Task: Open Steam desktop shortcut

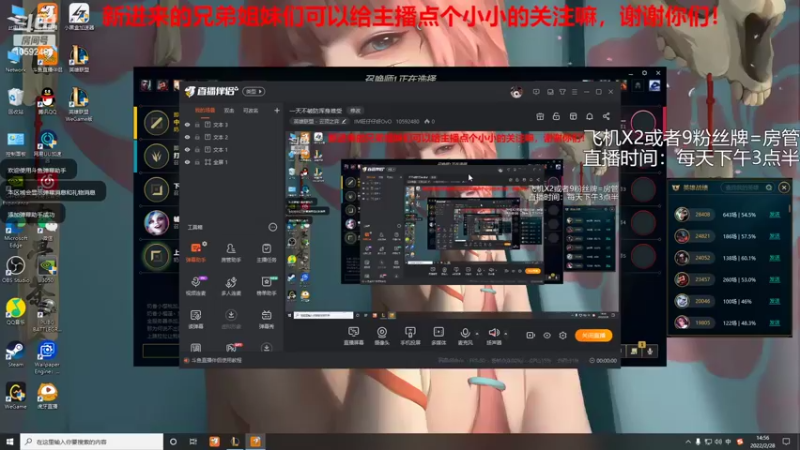Action: (15, 354)
